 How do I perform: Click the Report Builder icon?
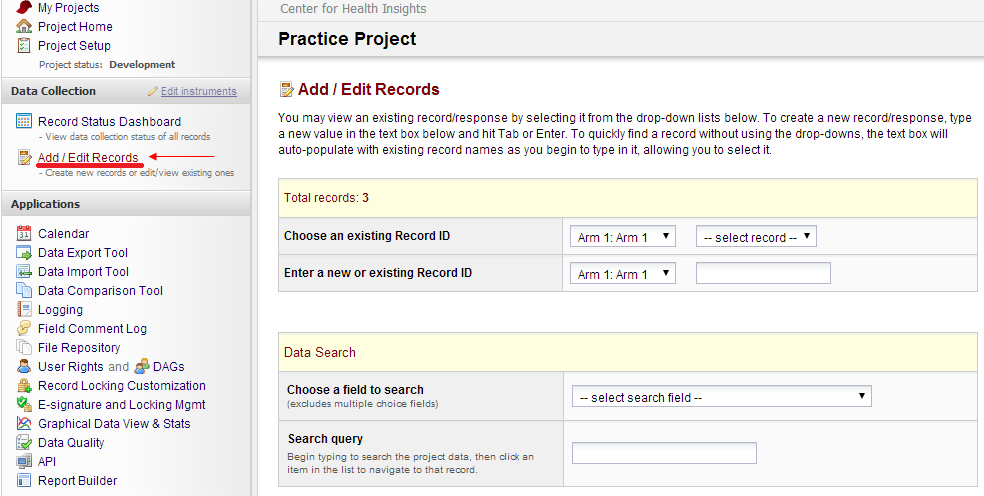[24, 481]
